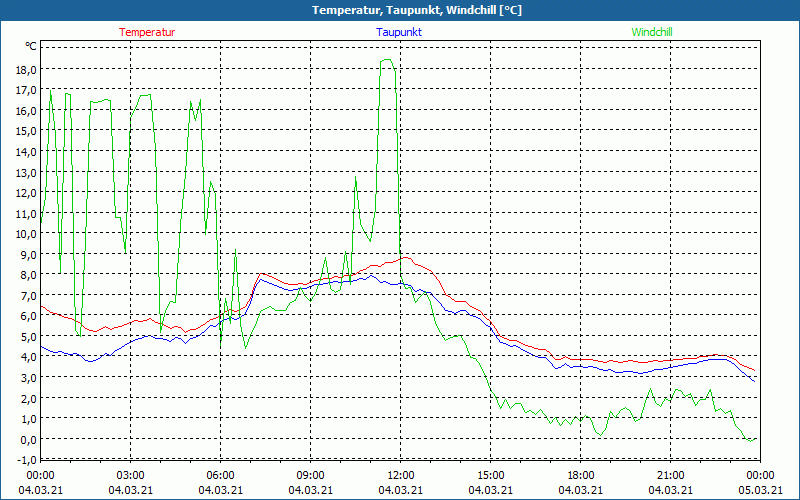Select the 18:00 time label on the x-axis
Screen dimensions: 800x500
(x=580, y=475)
